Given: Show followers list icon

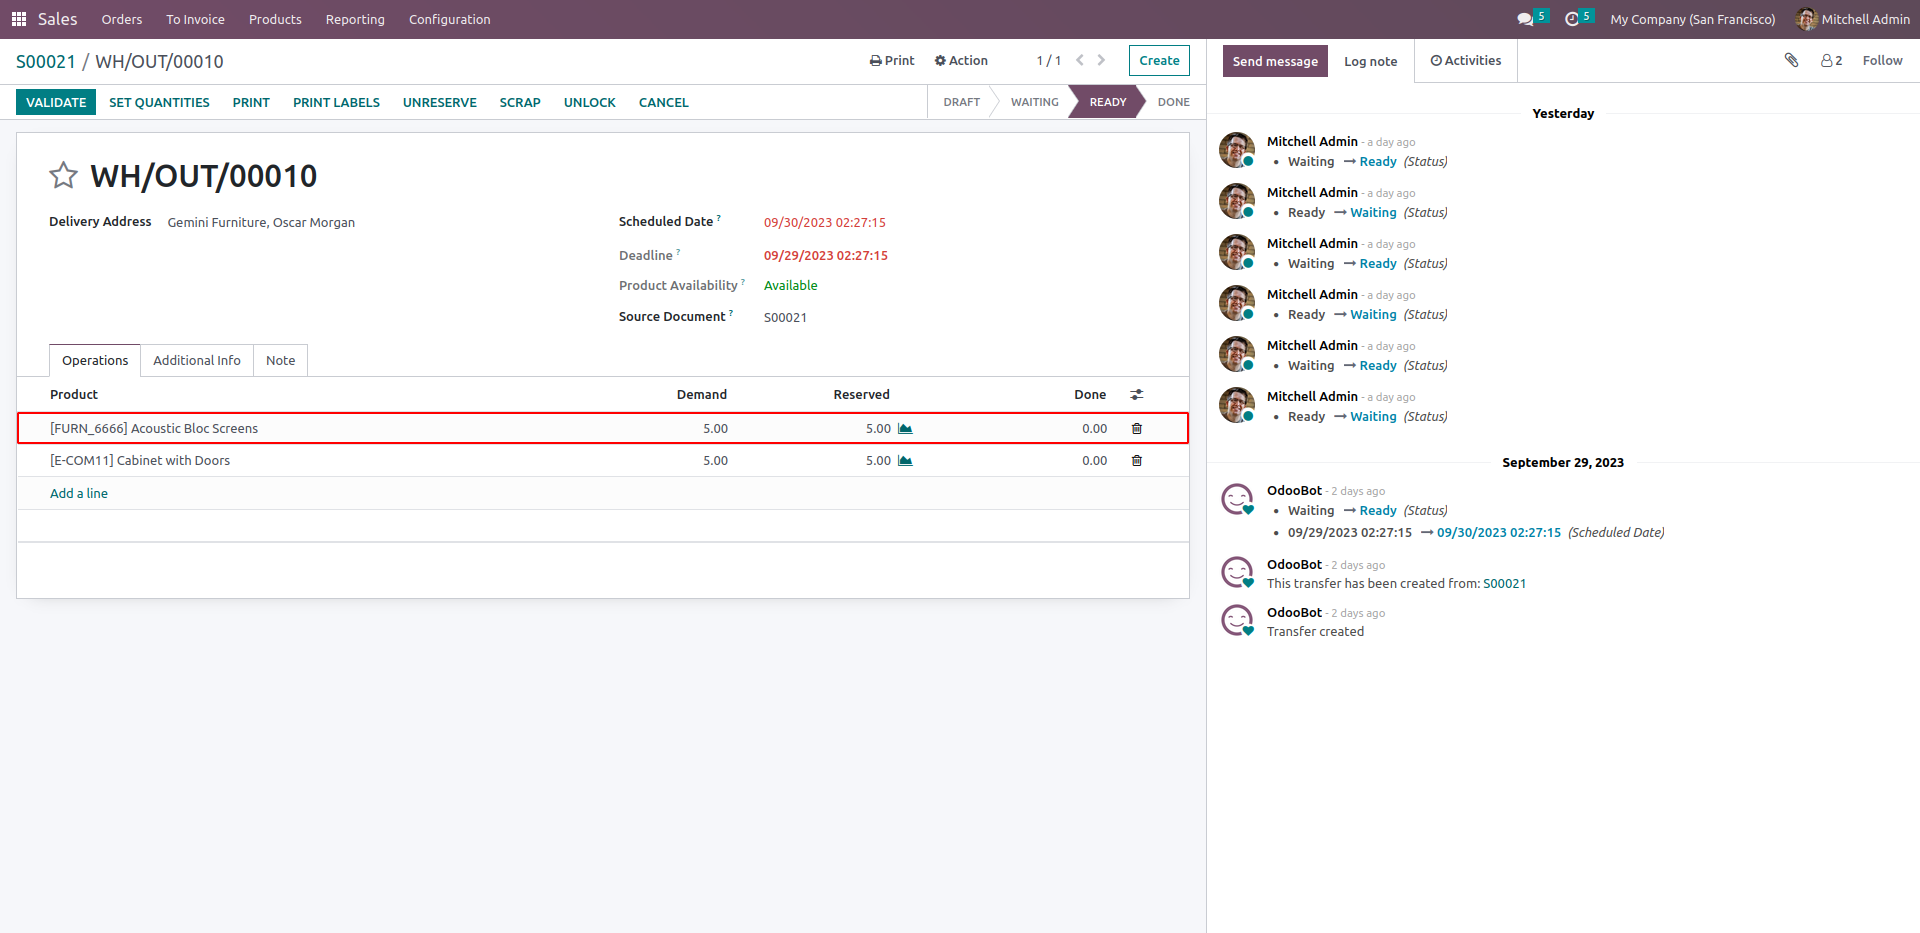Looking at the screenshot, I should [1831, 61].
